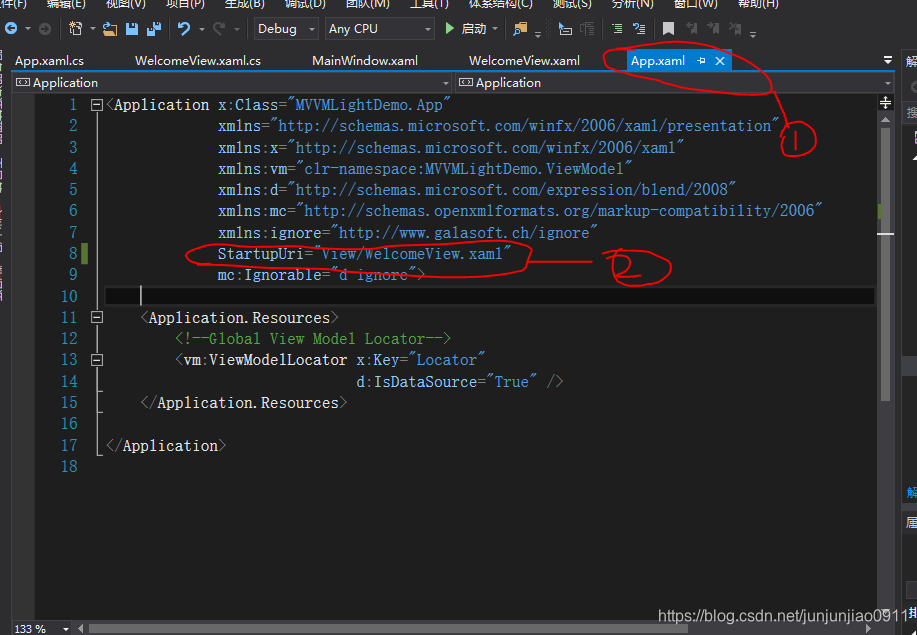Click the Navigate Backward arrow icon
Viewport: 917px width, 635px height.
(11, 28)
